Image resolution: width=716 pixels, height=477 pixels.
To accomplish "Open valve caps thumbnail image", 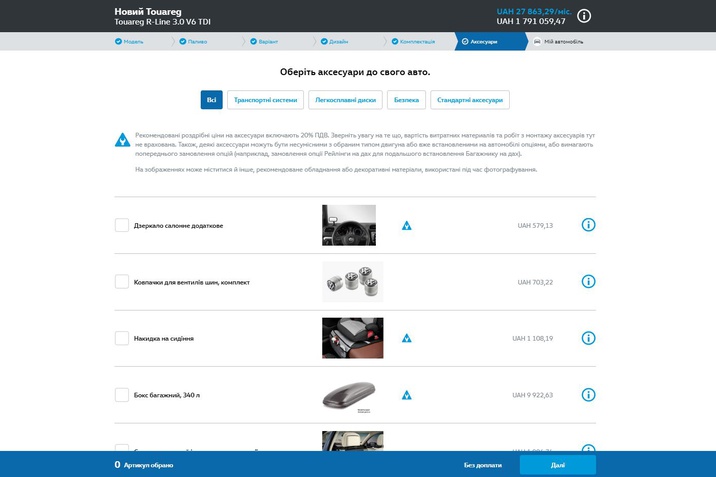I will click(353, 282).
